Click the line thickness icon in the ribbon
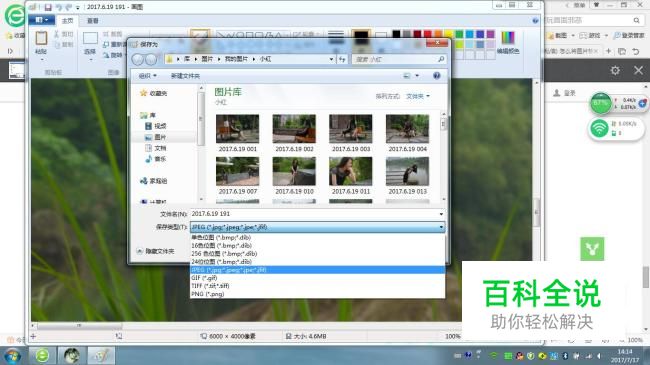This screenshot has width=650, height=365. coord(336,37)
